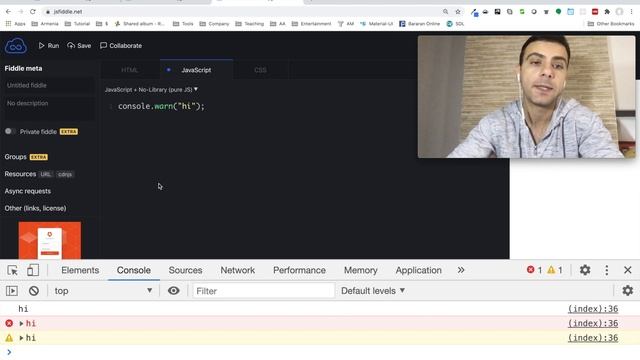This screenshot has height=360, width=640.
Task: Open the Teaching bookmarks folder
Action: tap(250, 24)
